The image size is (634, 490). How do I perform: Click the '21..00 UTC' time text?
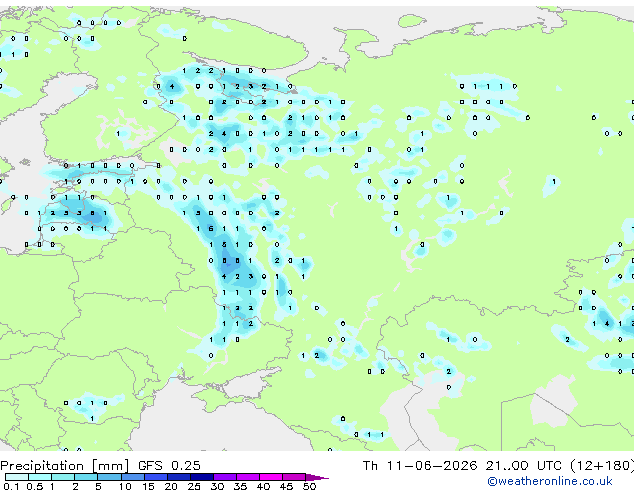pyautogui.click(x=524, y=466)
